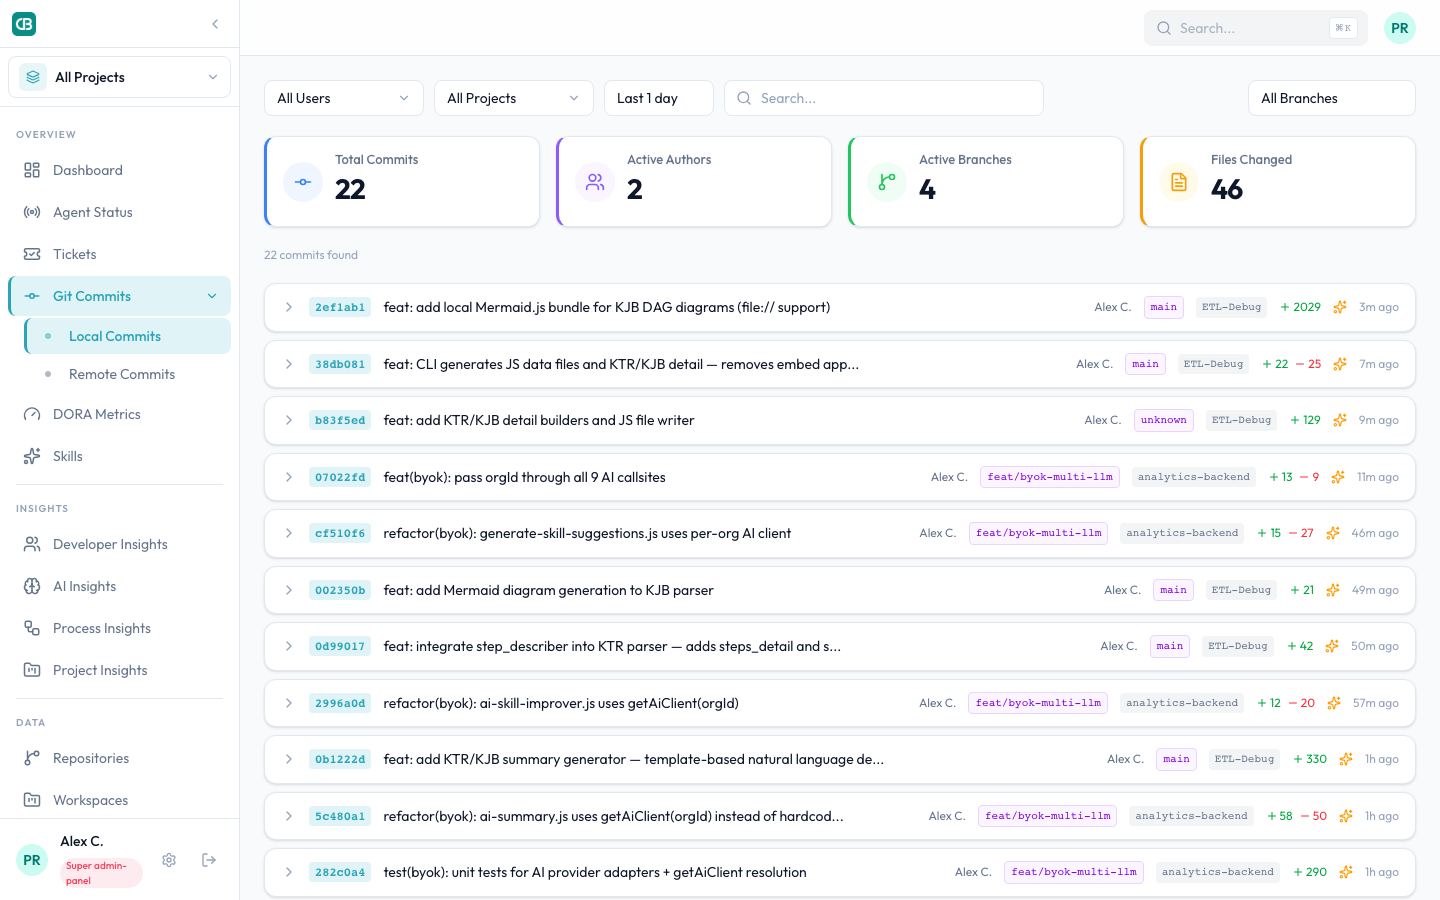Viewport: 1440px width, 900px height.
Task: Click the main branch tag on 2ef1ab1
Action: tap(1164, 307)
